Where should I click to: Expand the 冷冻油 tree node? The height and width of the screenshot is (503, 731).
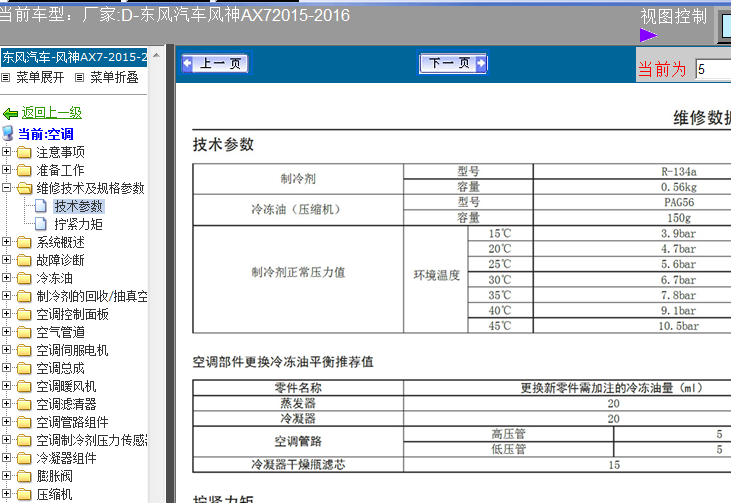[7, 278]
